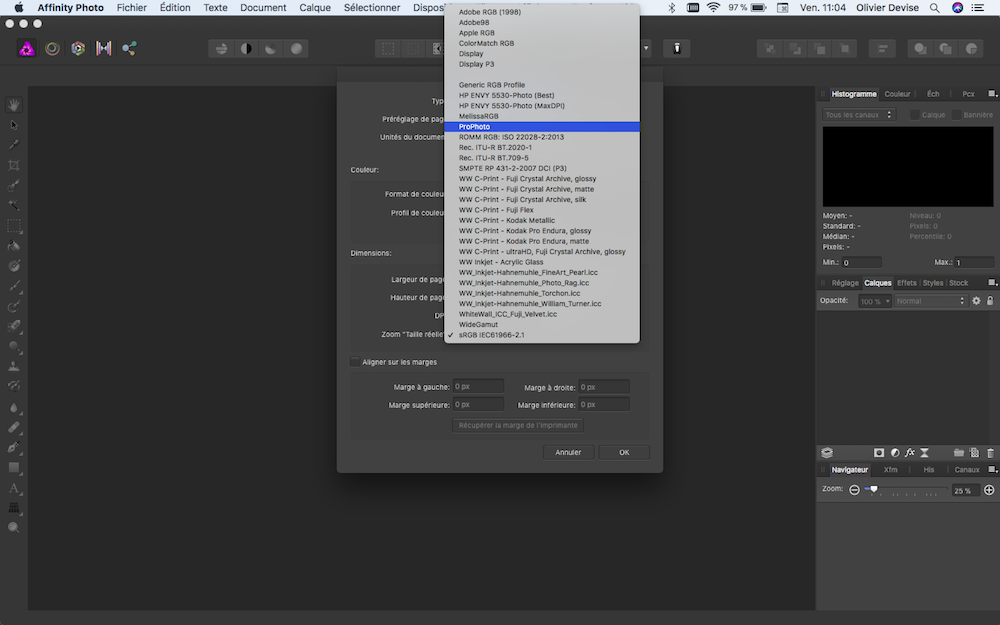Select the Mesh Warp tool
The height and width of the screenshot is (625, 1000).
click(x=13, y=508)
